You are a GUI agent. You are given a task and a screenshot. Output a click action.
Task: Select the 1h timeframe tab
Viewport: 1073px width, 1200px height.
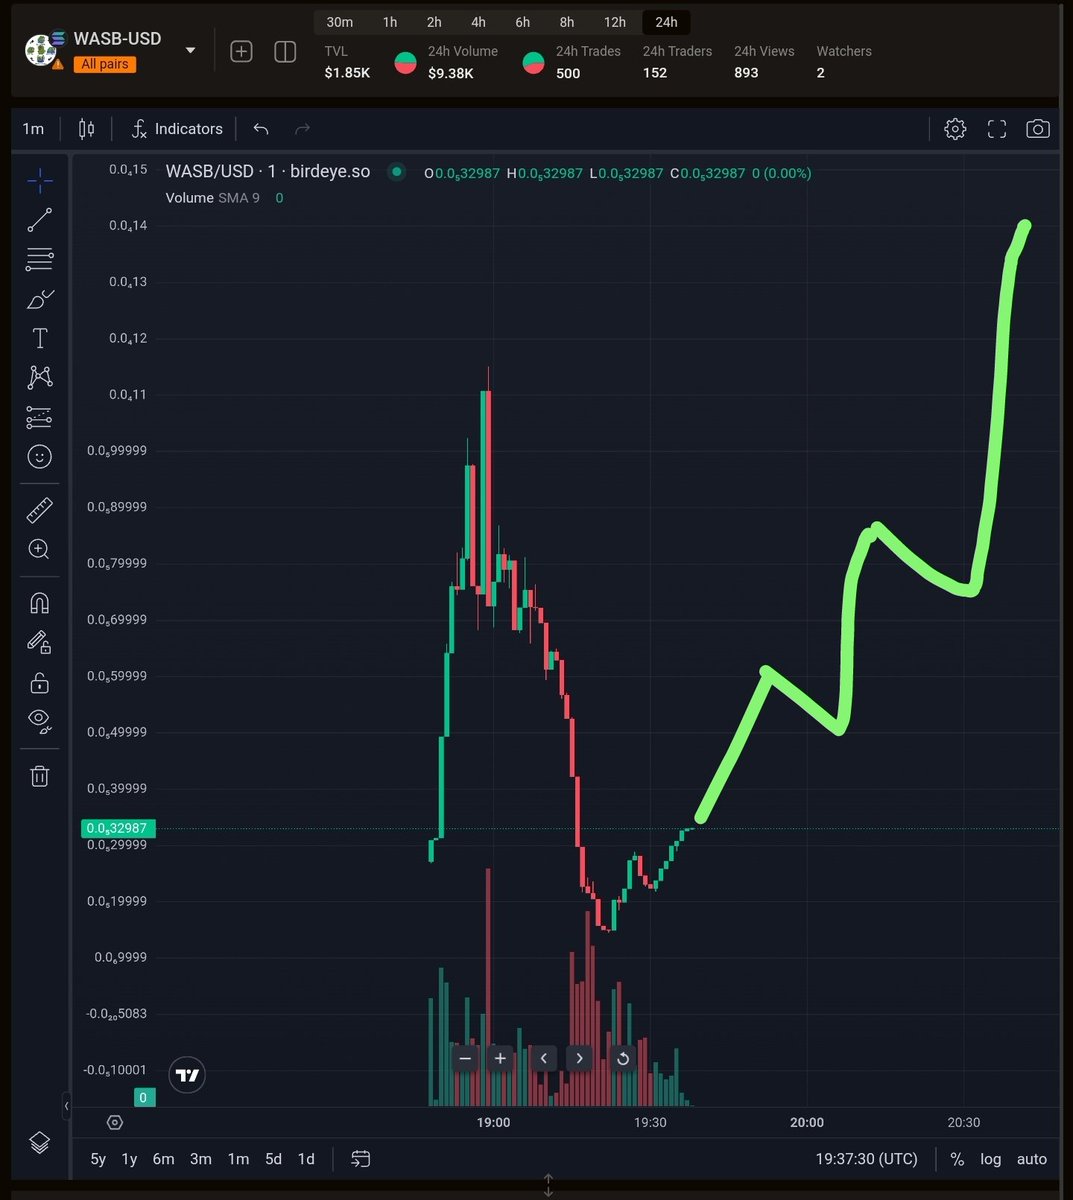coord(390,22)
